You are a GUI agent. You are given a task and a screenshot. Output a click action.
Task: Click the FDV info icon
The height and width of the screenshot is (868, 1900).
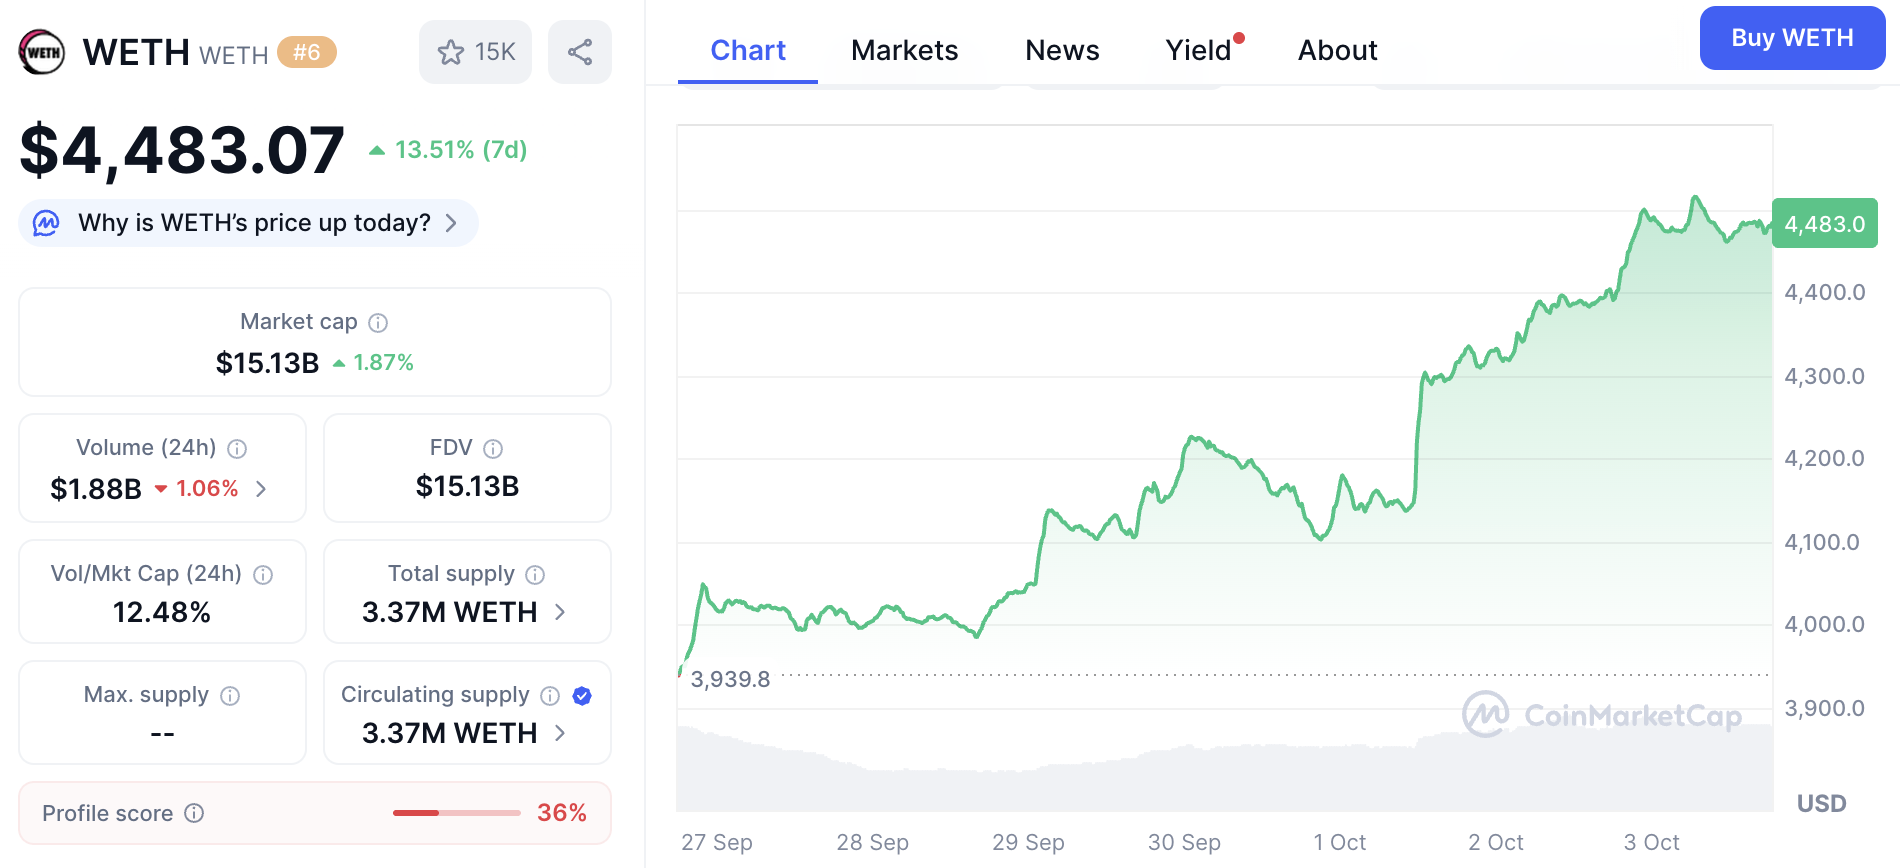(x=492, y=448)
